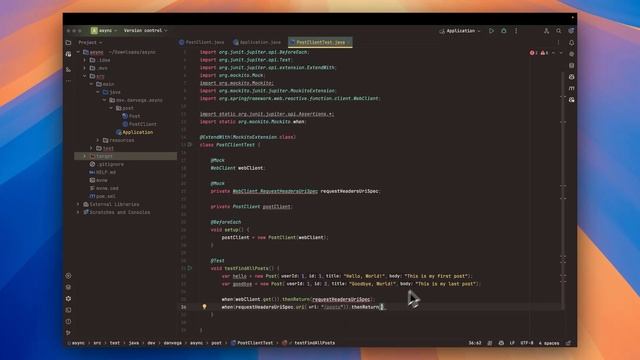
Task: Expand Scratches and Consoles node
Action: click(78, 212)
